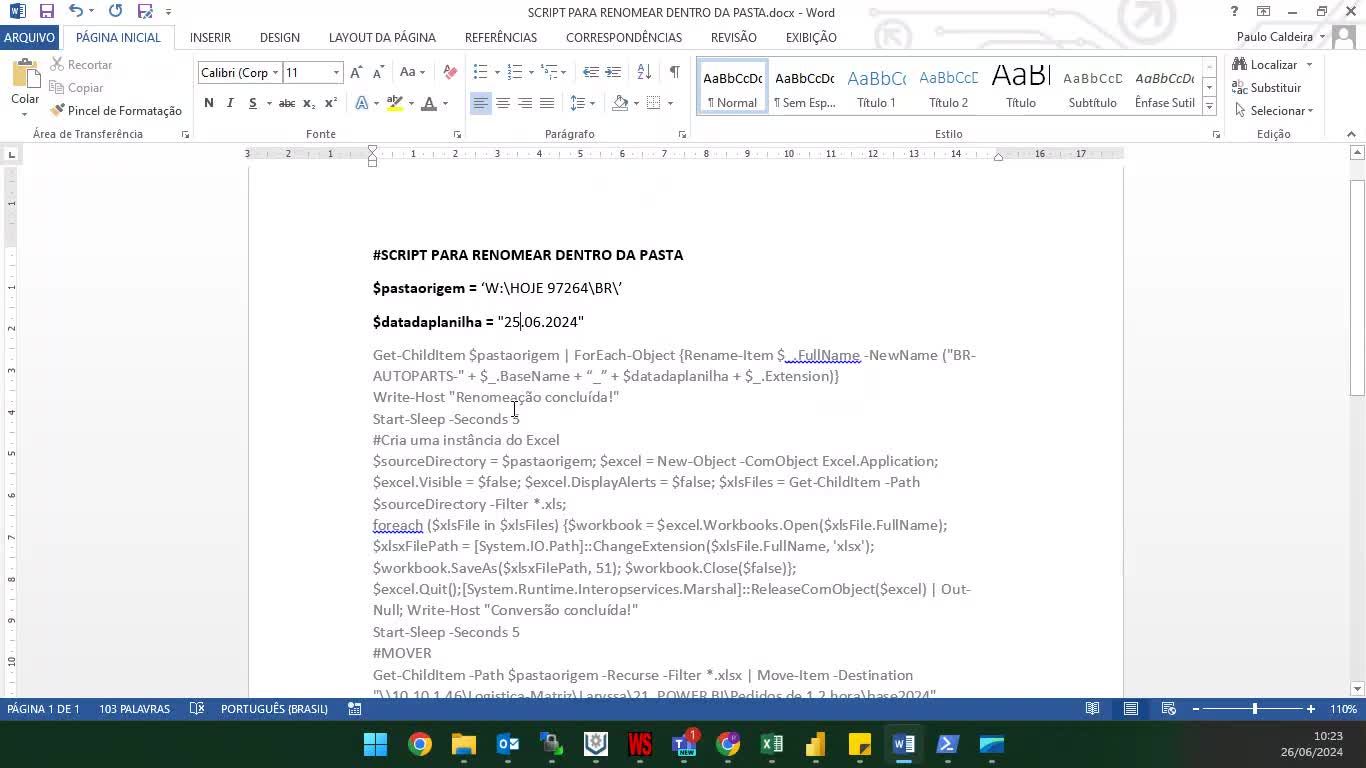
Task: Click Localizar find button
Action: (1265, 65)
